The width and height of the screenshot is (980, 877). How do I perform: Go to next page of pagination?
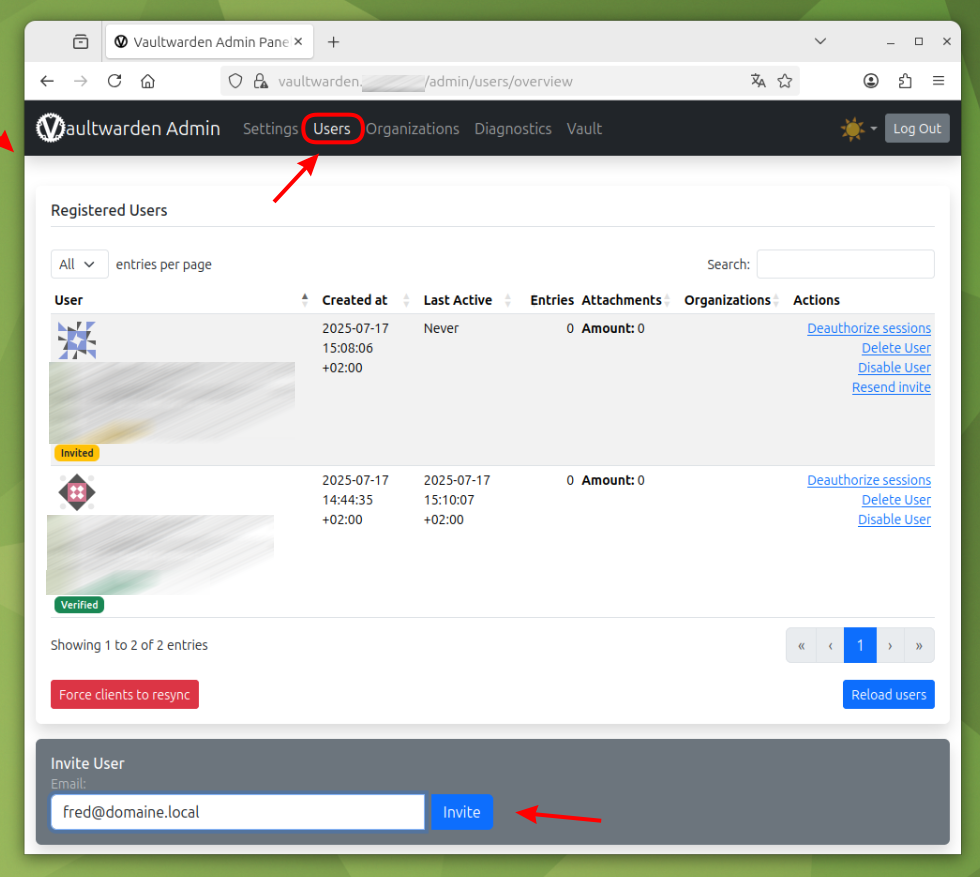(890, 645)
